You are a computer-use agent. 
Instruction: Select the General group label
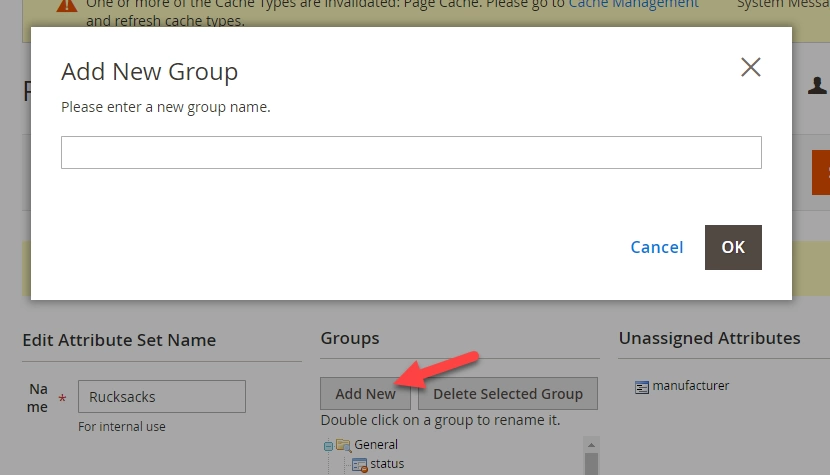tap(376, 444)
